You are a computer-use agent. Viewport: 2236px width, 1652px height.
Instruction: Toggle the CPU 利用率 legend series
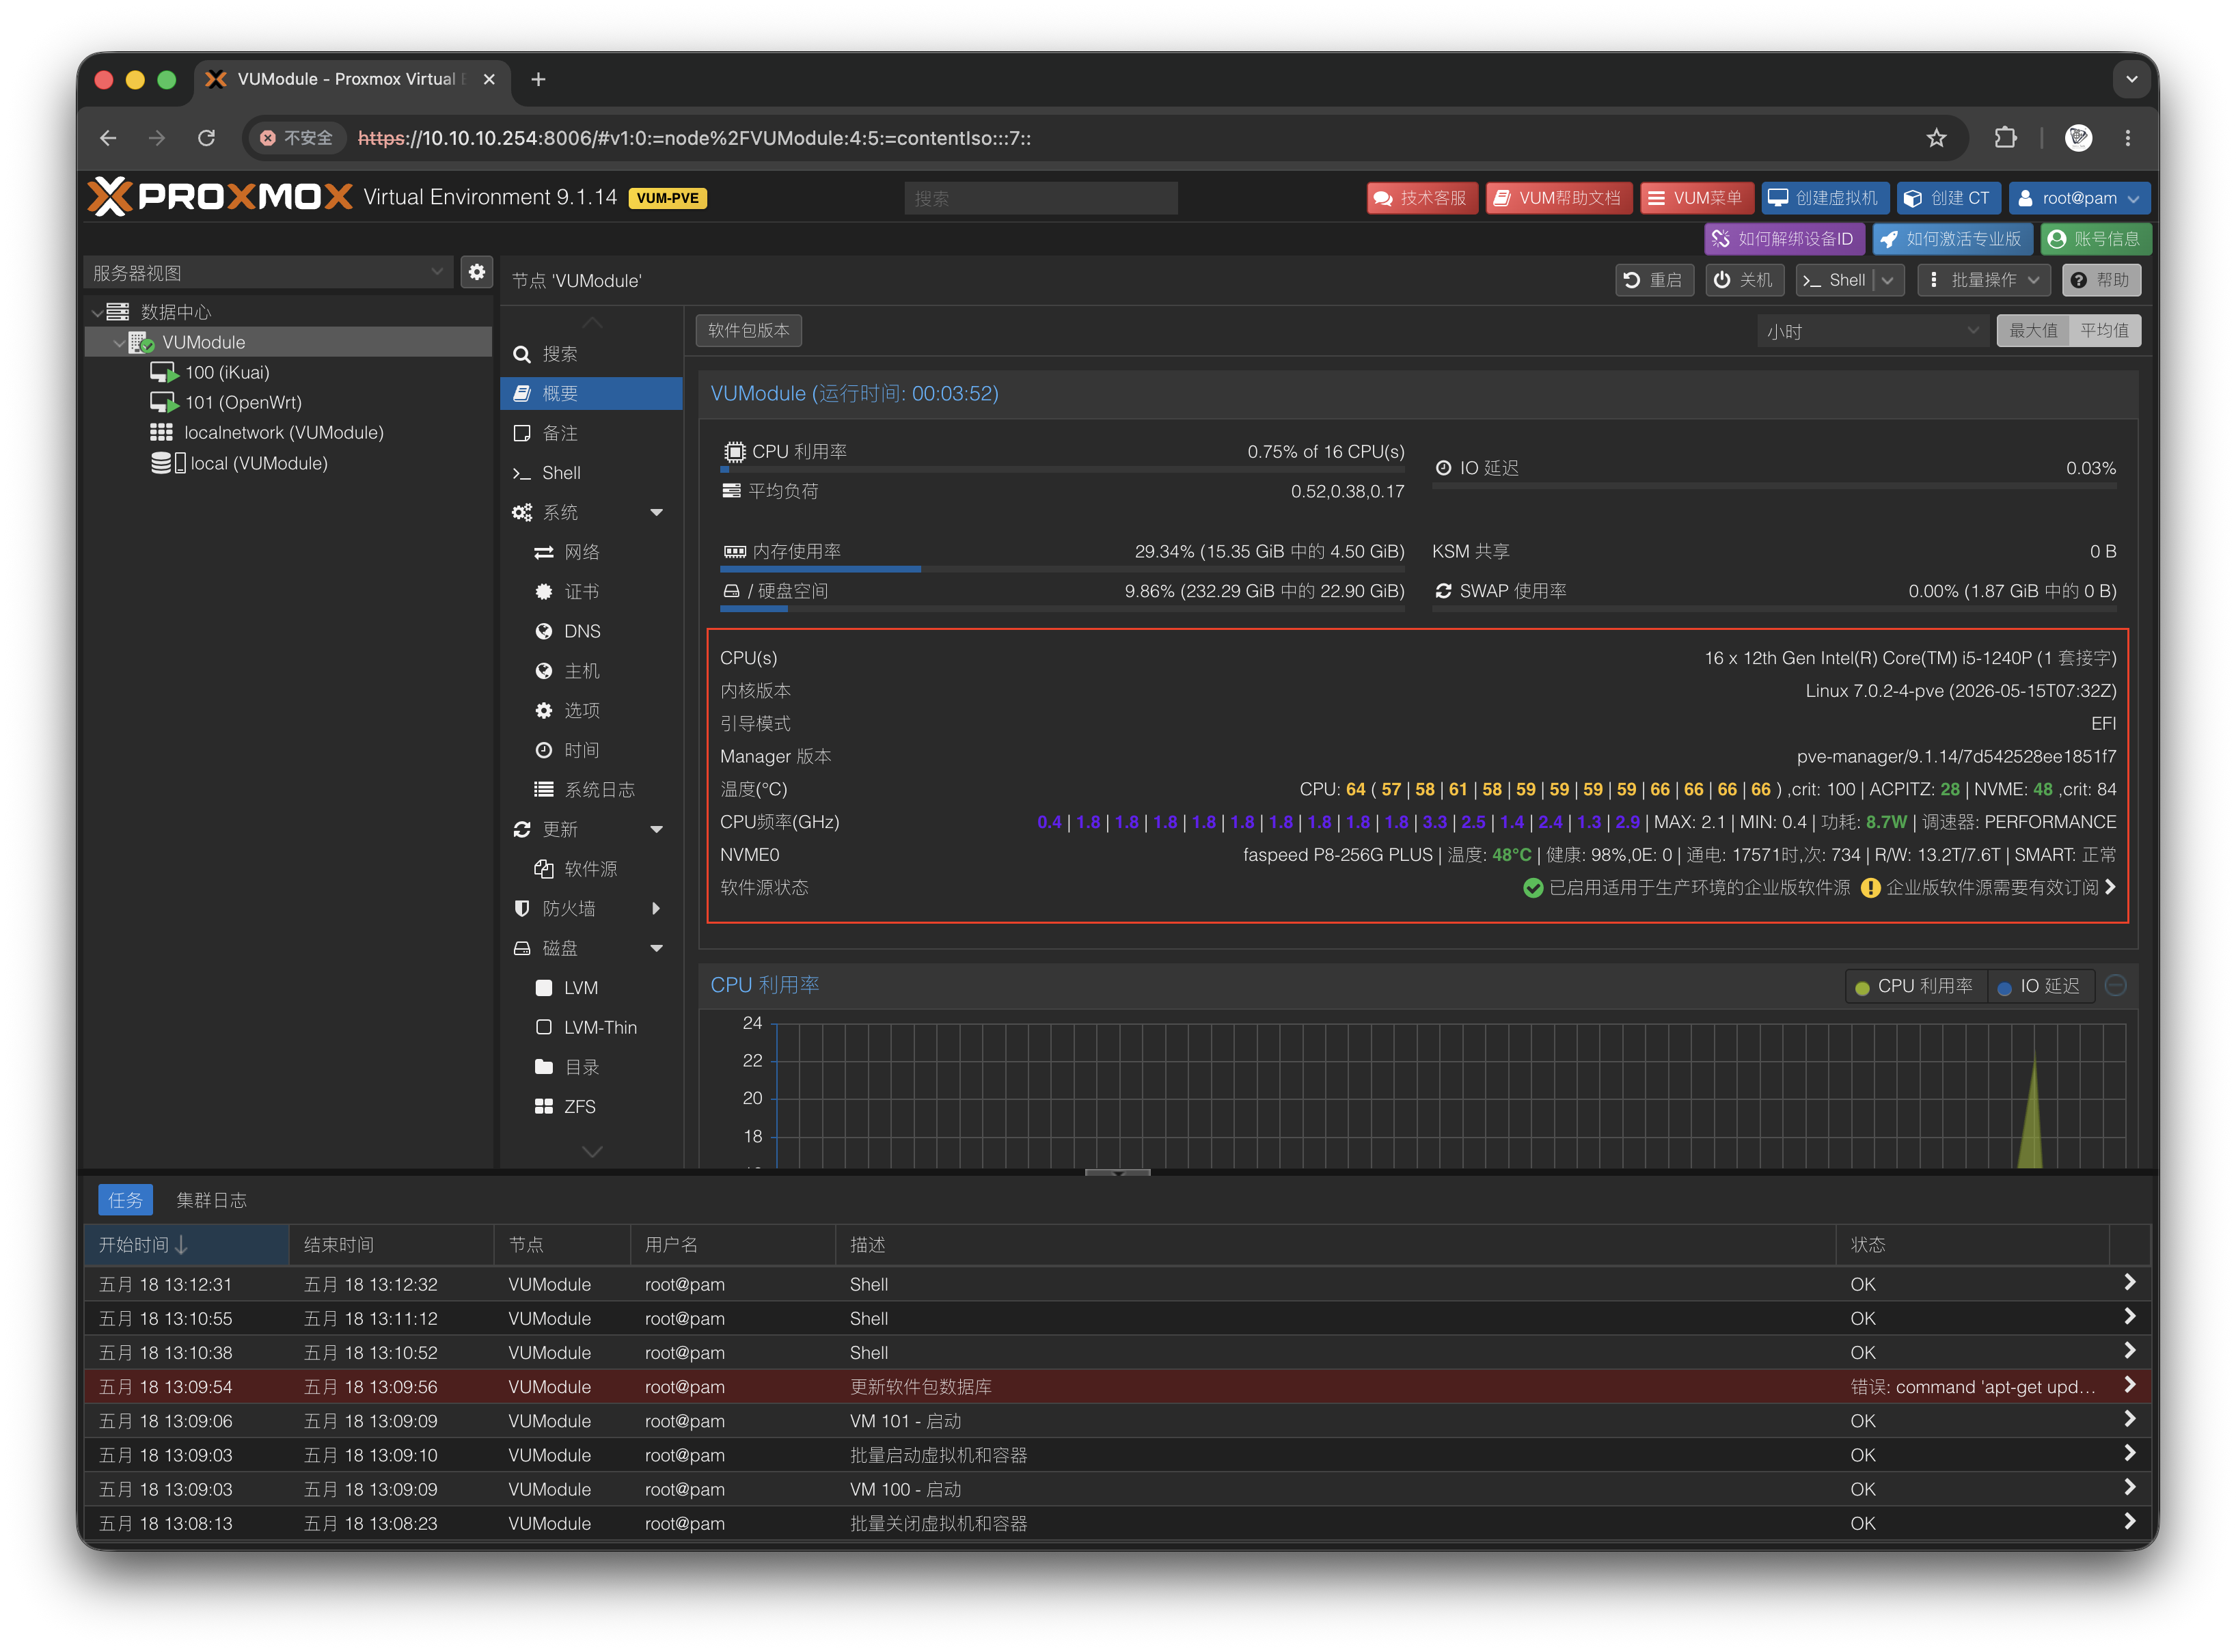[x=1914, y=986]
